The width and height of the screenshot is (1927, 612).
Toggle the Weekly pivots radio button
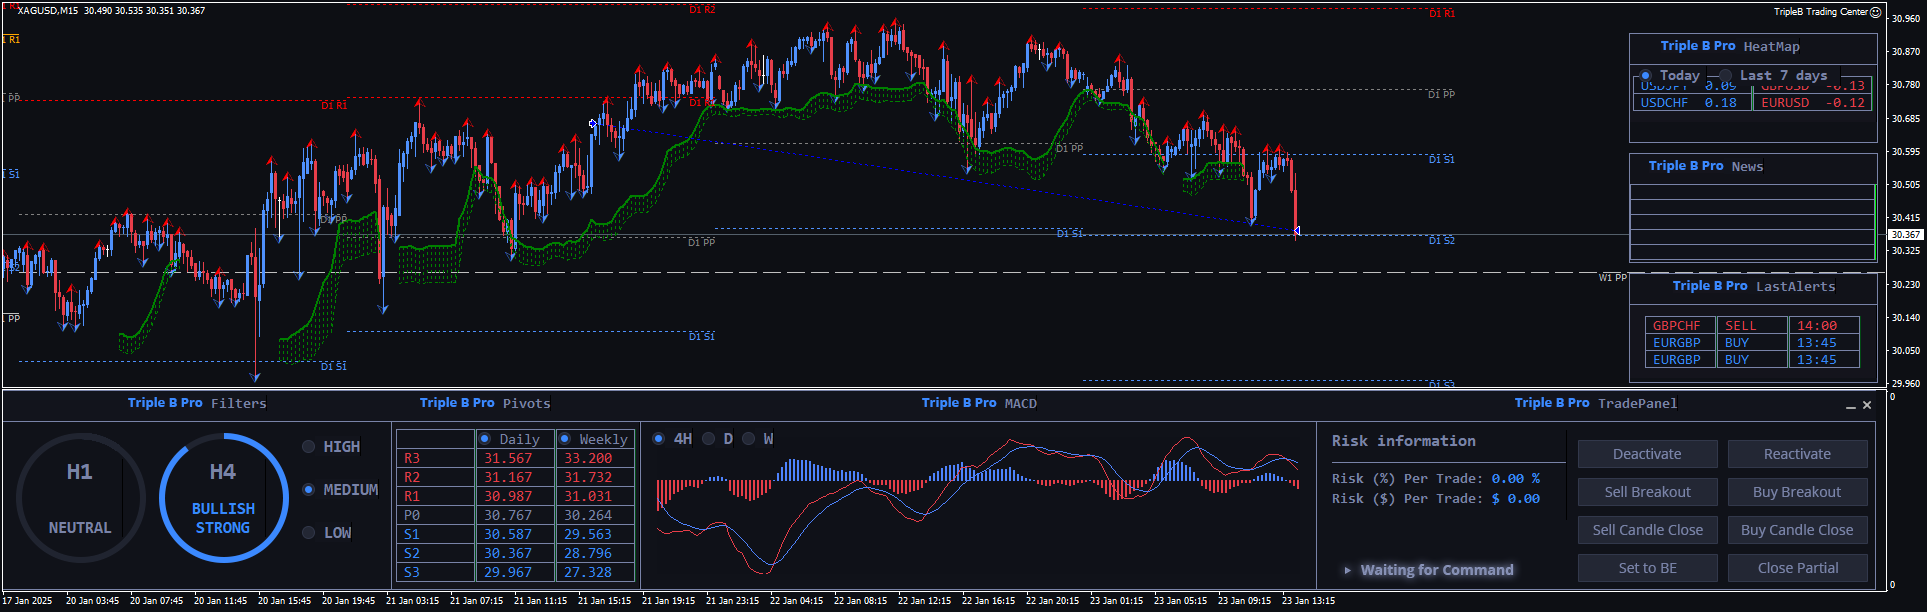565,439
